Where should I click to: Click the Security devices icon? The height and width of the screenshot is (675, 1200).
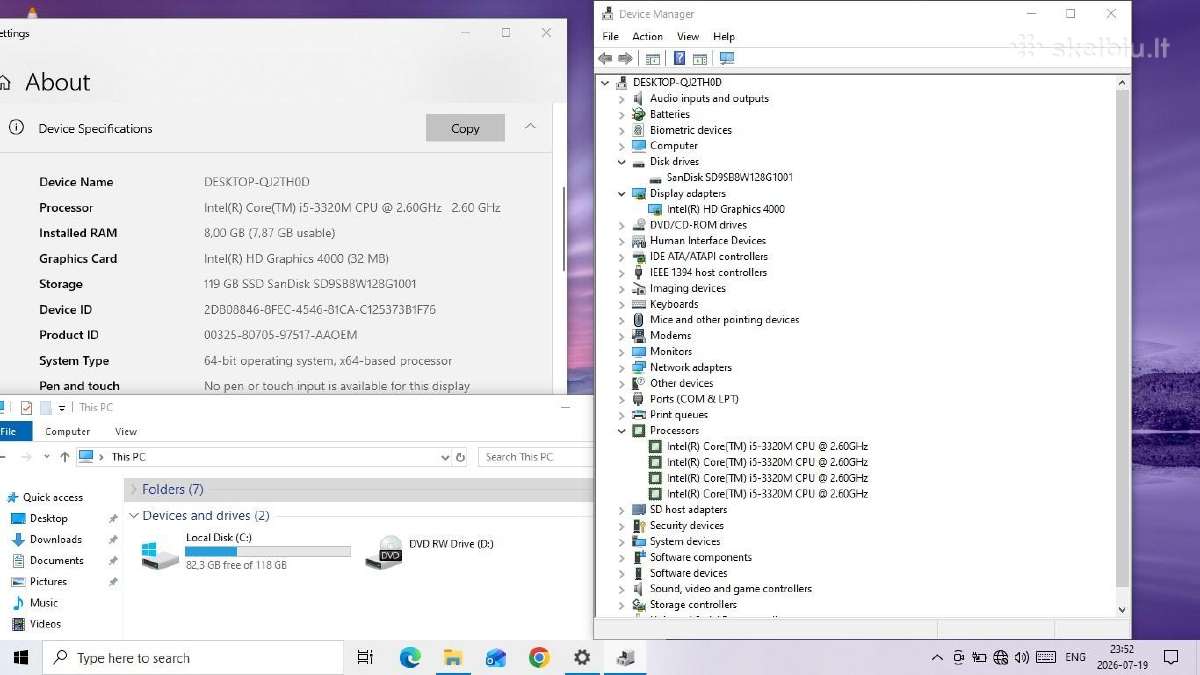[x=638, y=525]
